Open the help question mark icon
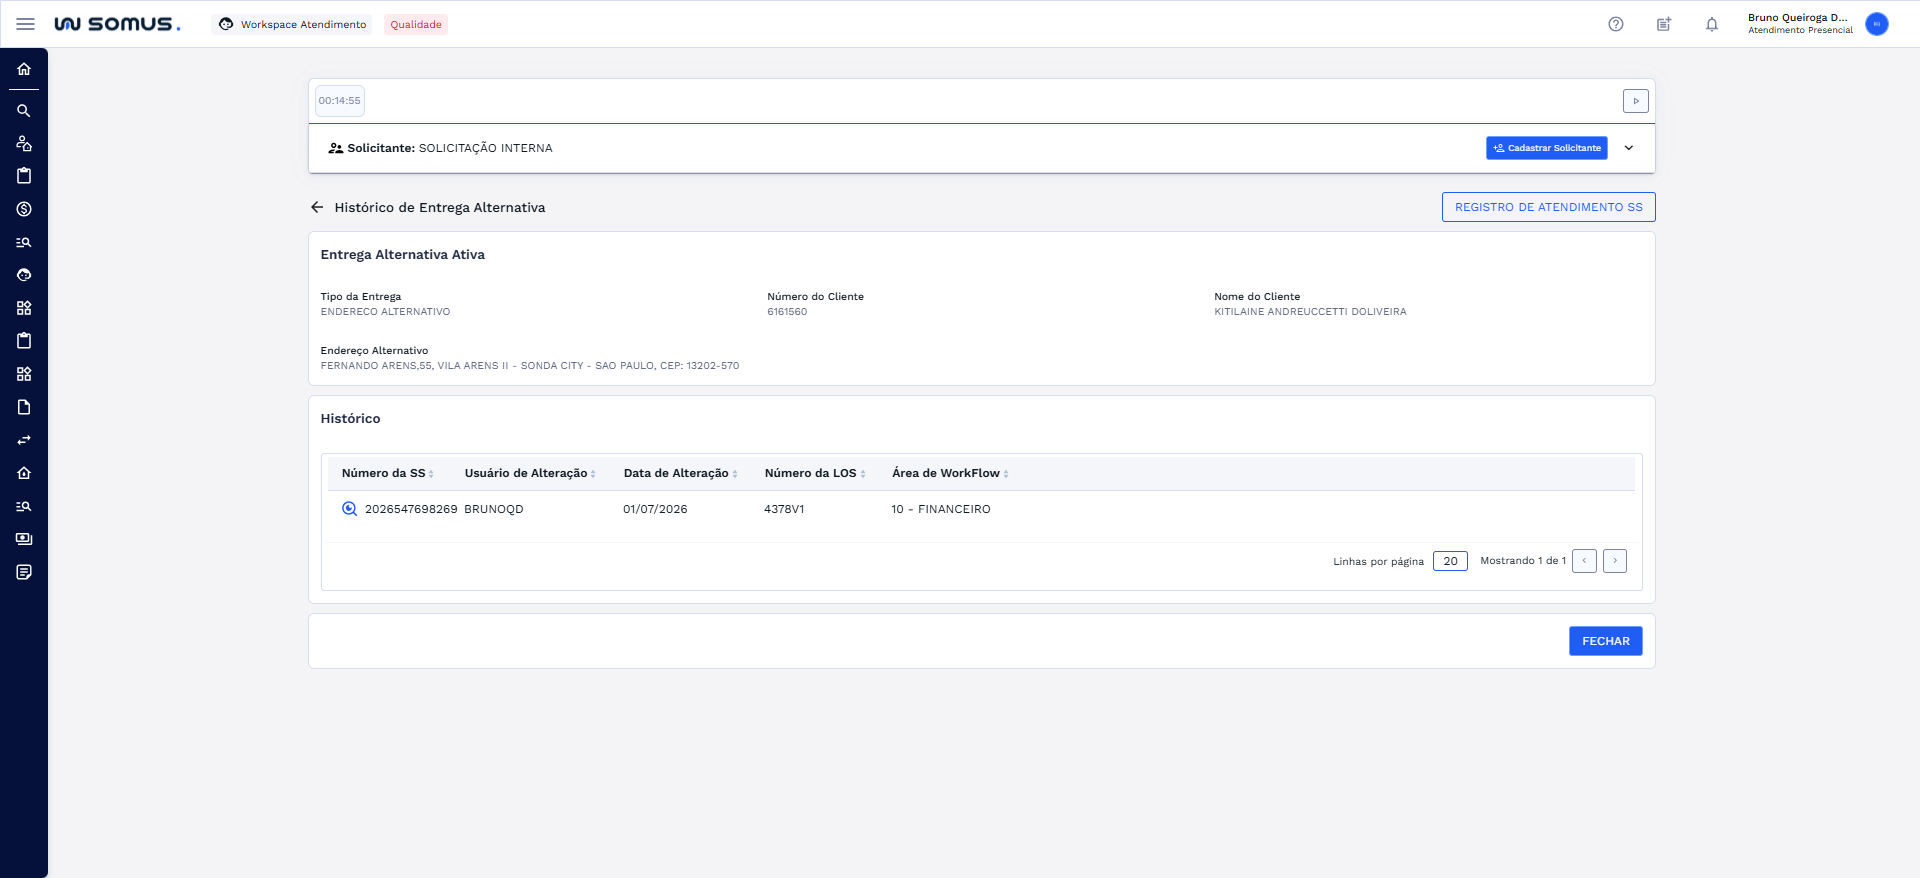 click(1616, 24)
